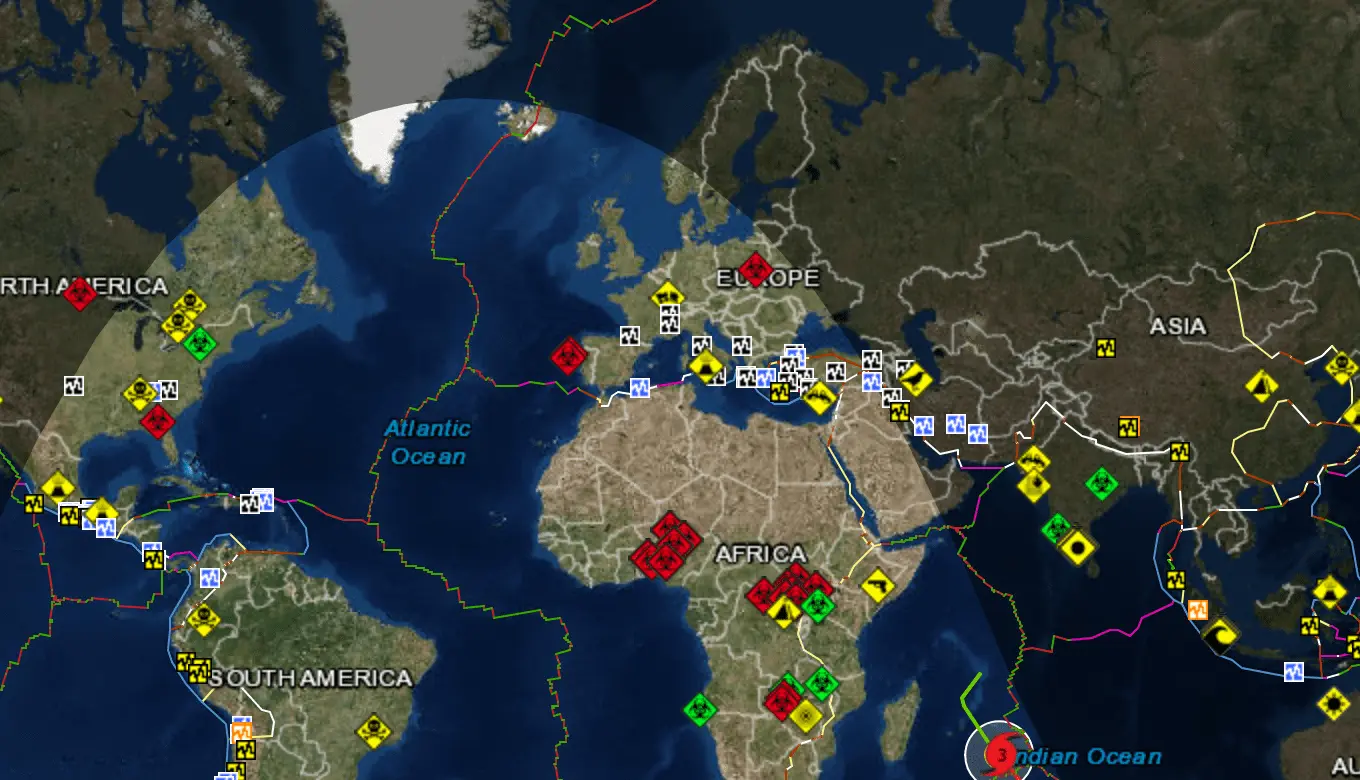Click the green biohazard marker in central India

tap(1101, 484)
